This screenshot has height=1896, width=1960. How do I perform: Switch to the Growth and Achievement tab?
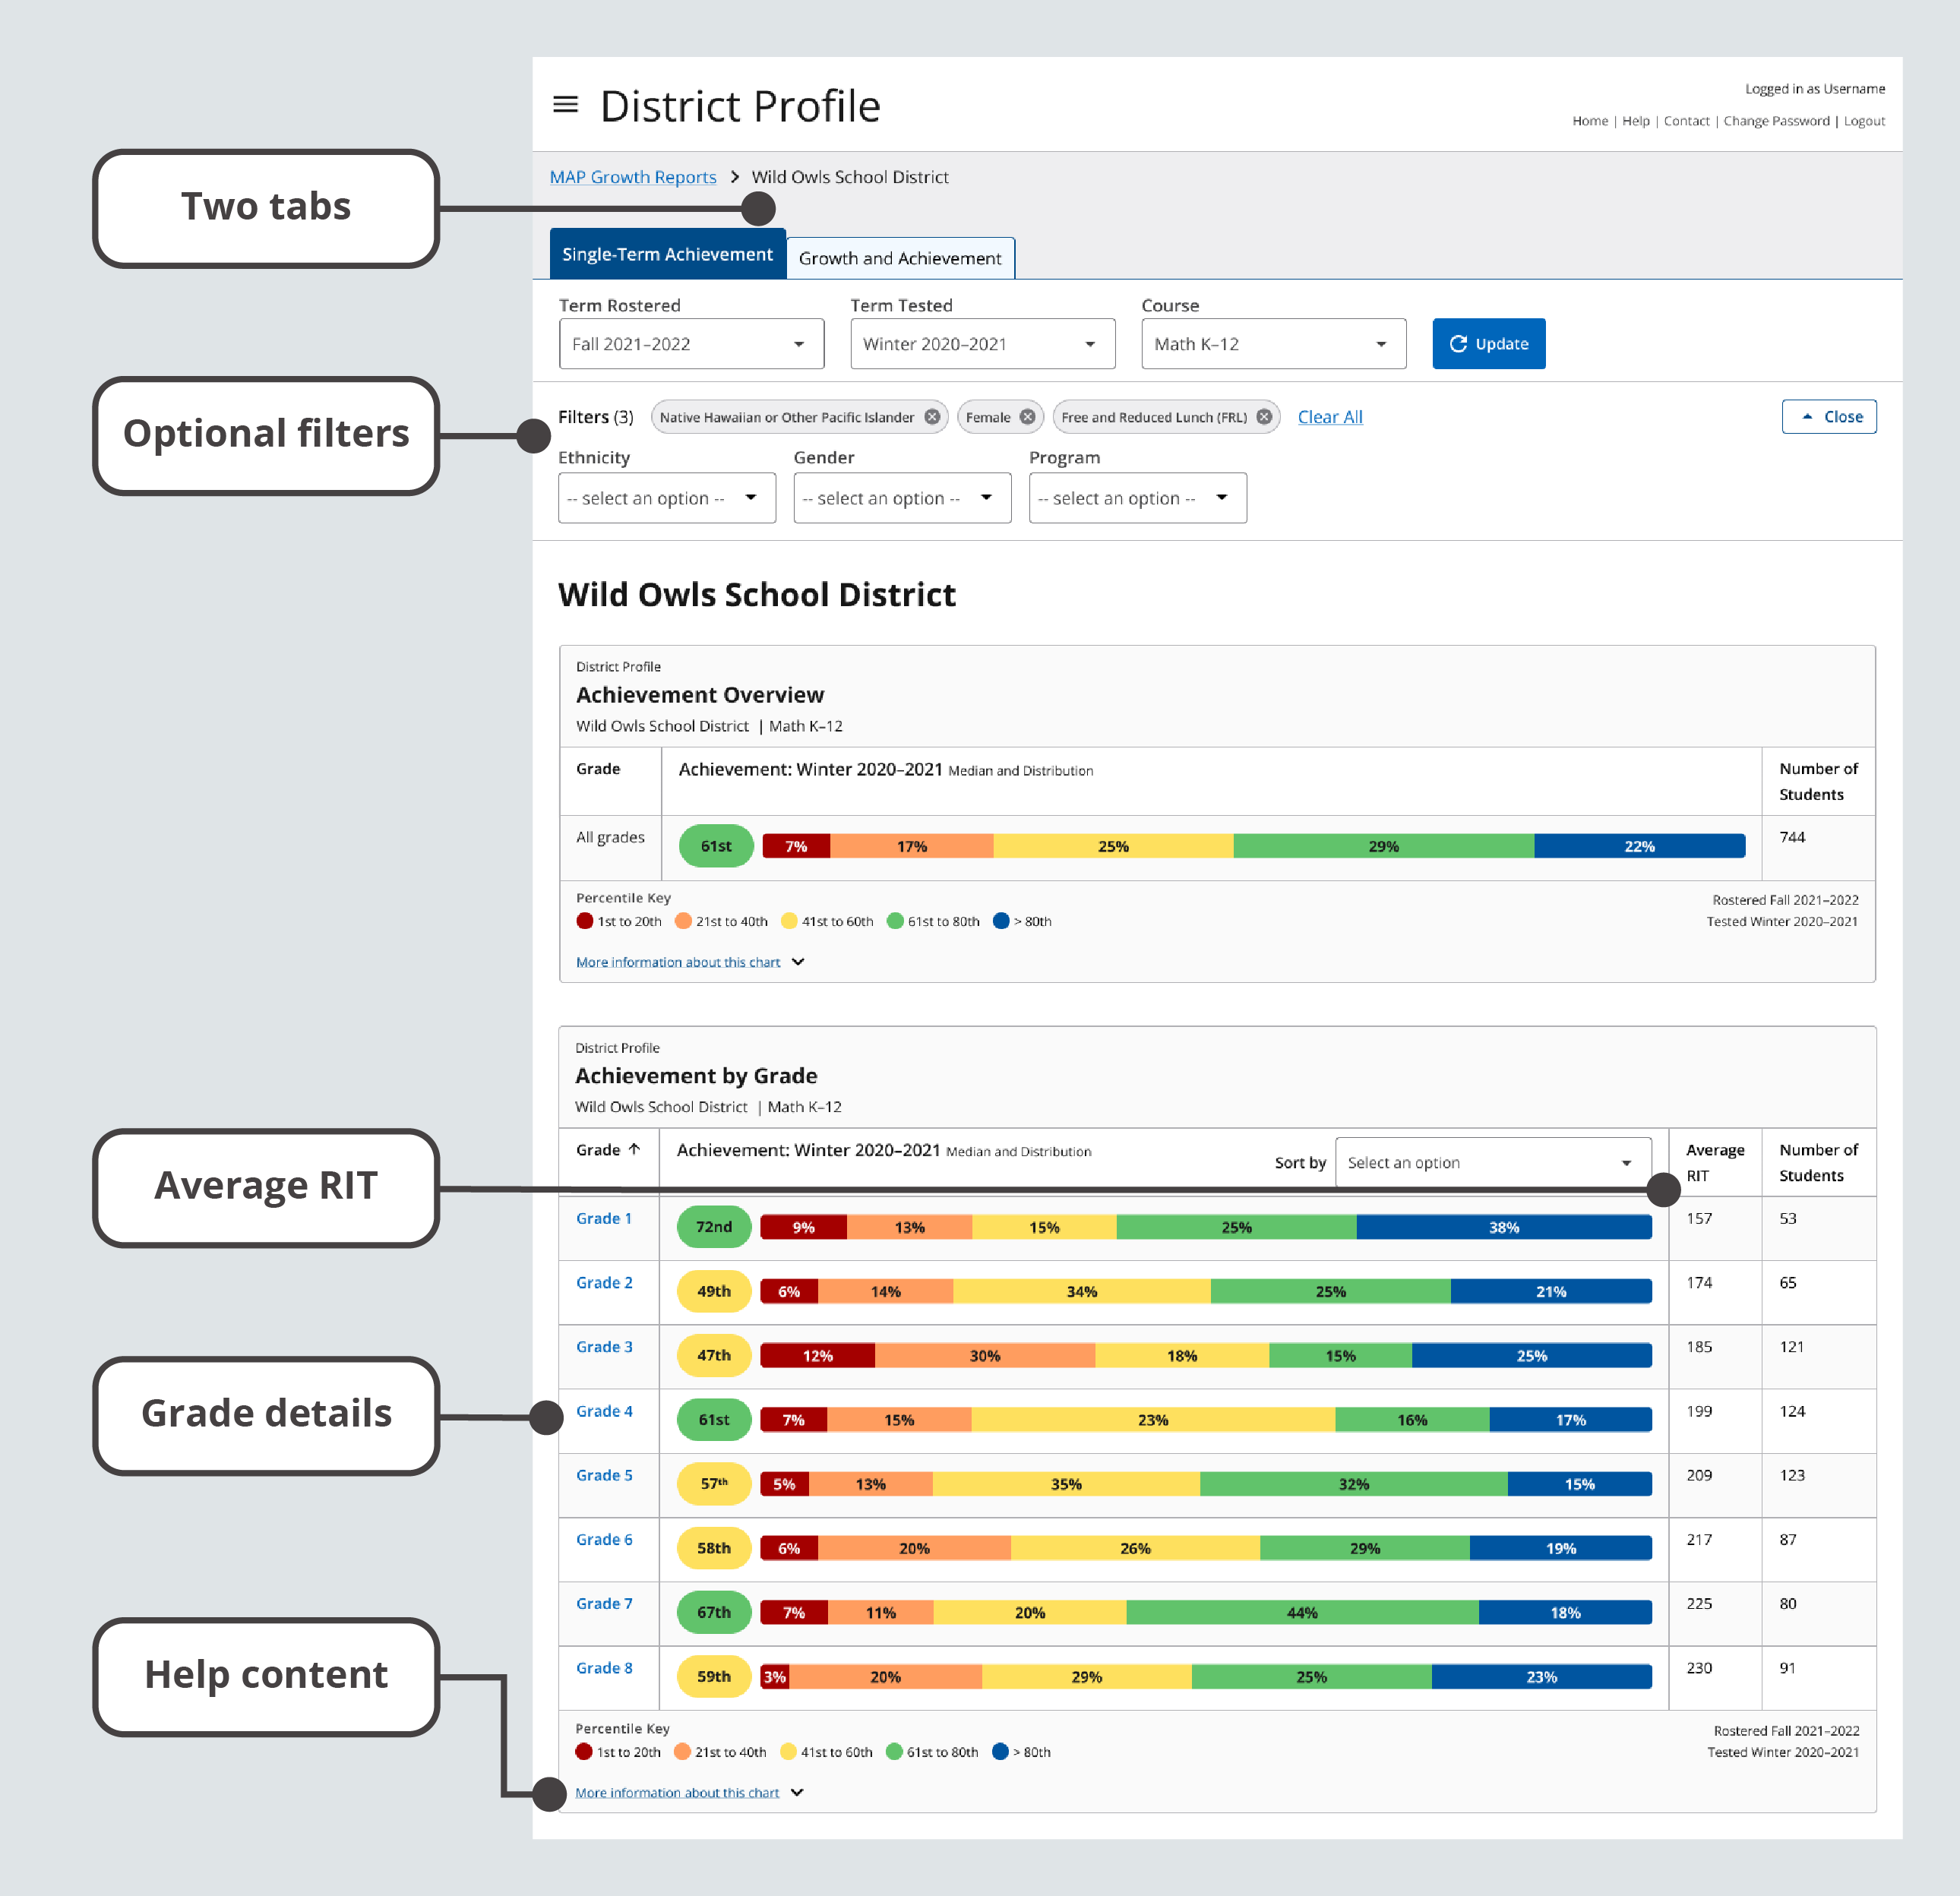899,257
